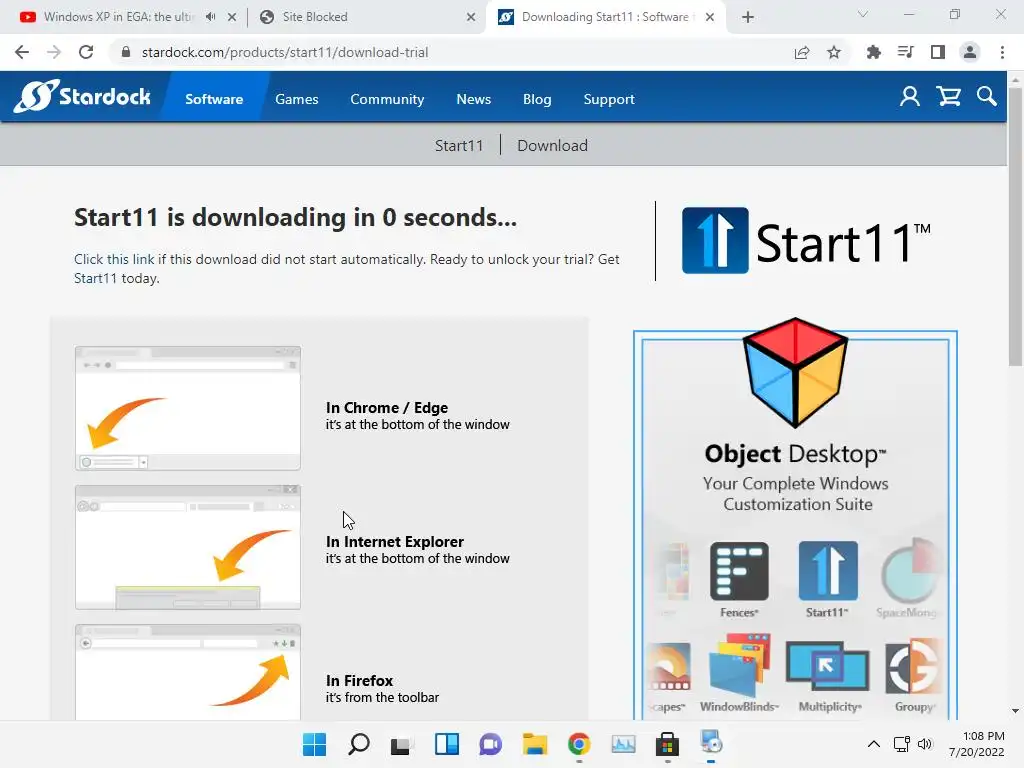Open the Stardock site search icon

(987, 97)
